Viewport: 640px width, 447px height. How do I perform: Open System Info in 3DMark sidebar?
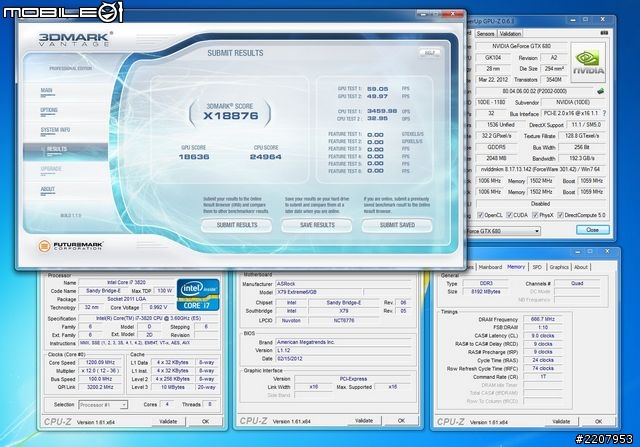(x=55, y=130)
